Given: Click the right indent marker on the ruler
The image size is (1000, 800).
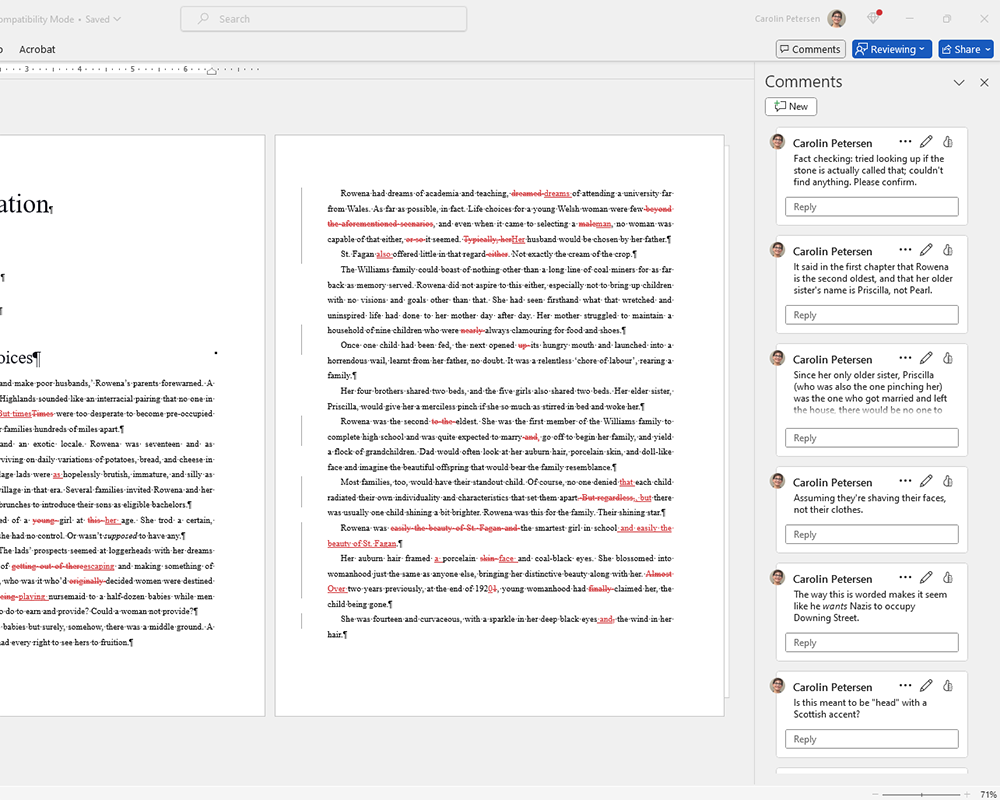Looking at the screenshot, I should coord(212,71).
